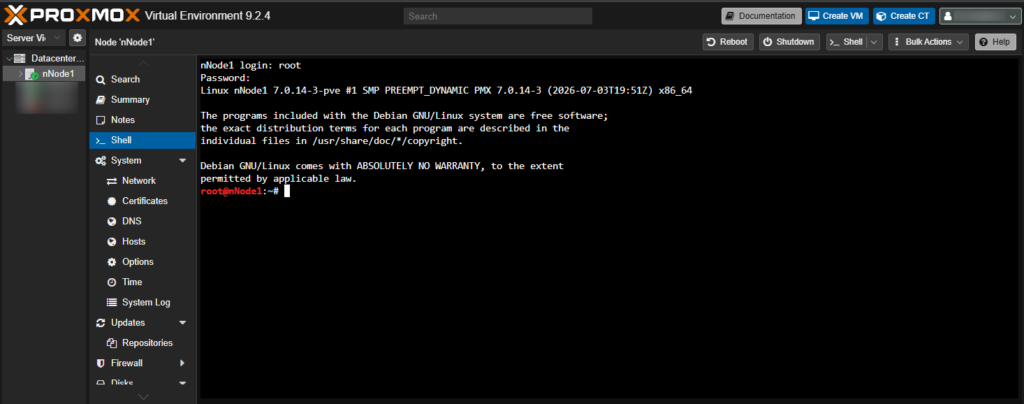Click the Create CT button
Viewport: 1024px width, 404px height.
pyautogui.click(x=904, y=16)
